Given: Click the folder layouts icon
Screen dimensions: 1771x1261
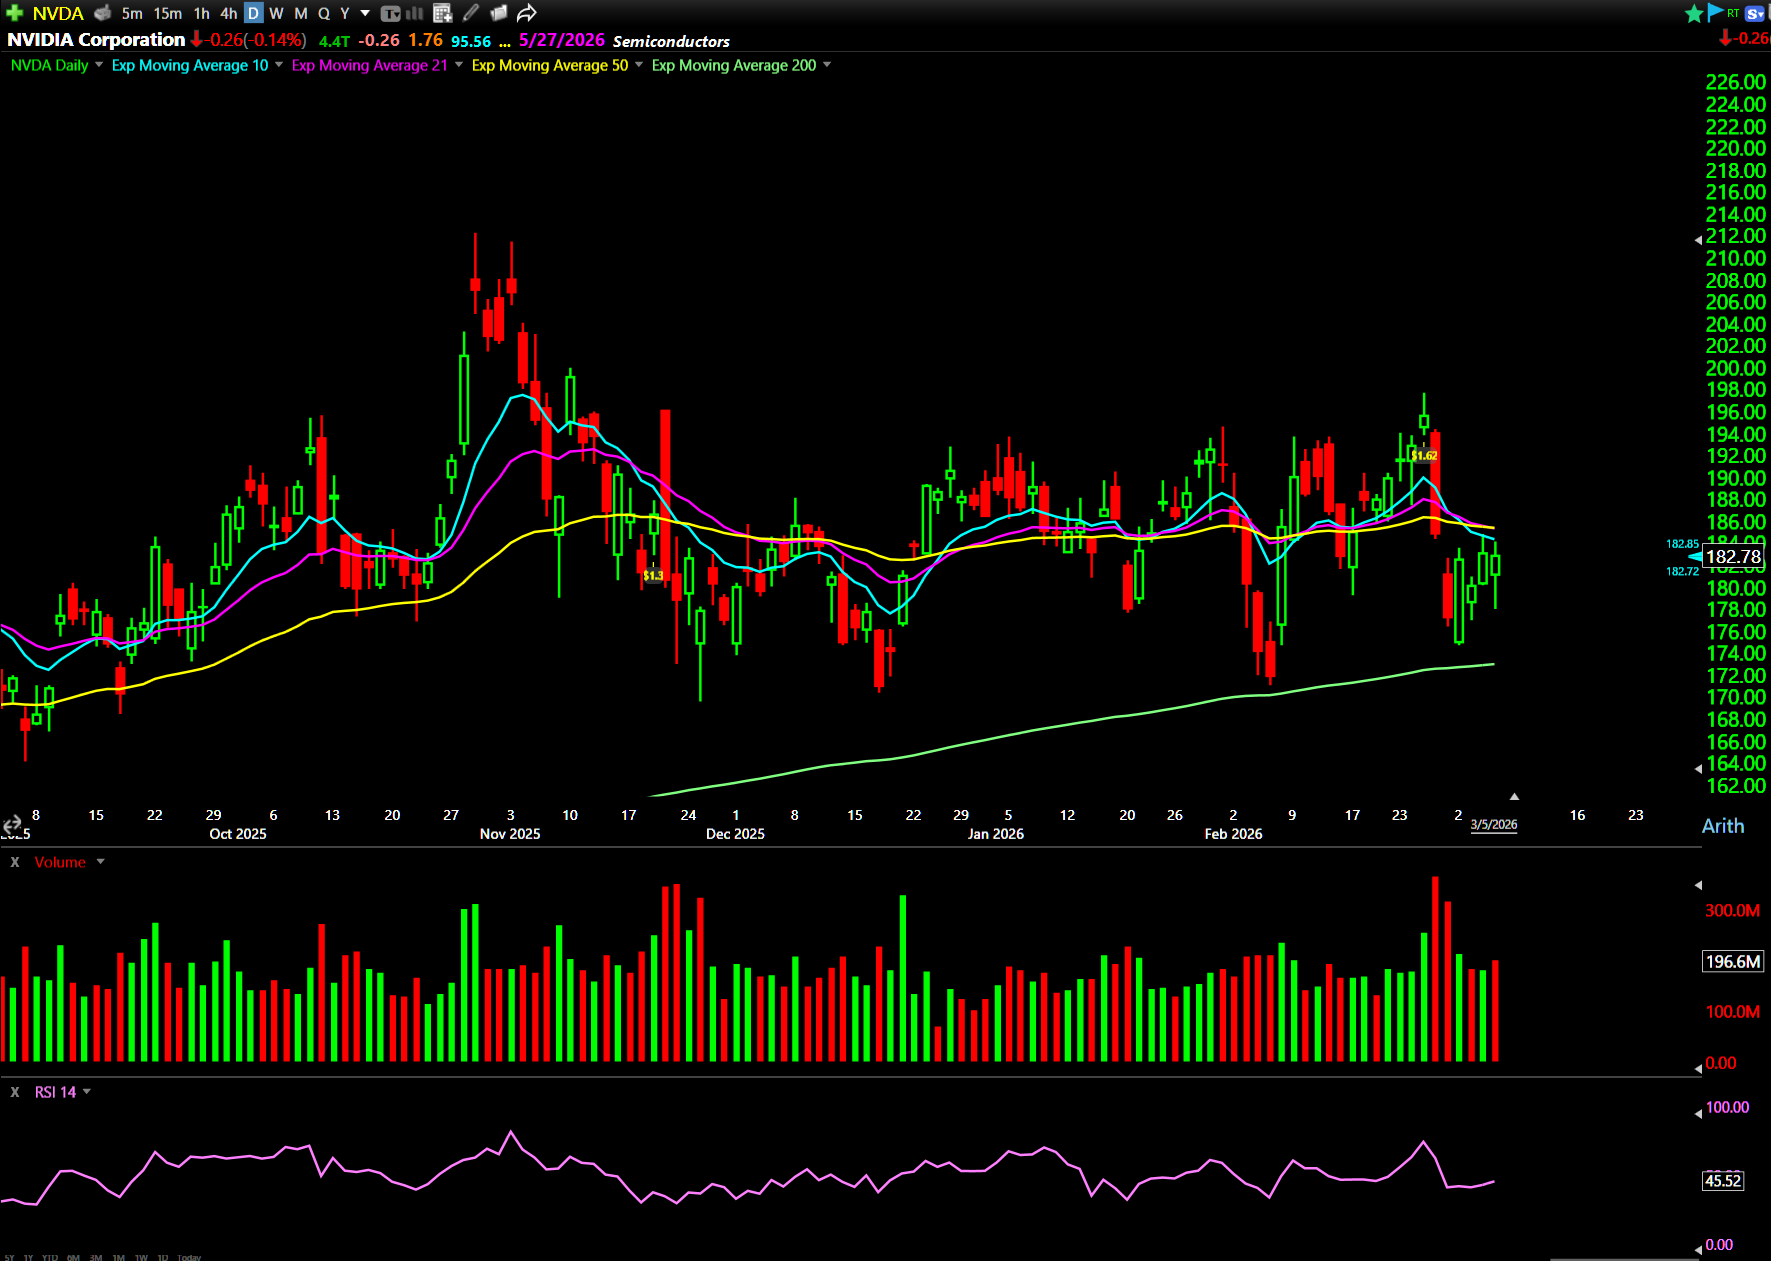Looking at the screenshot, I should coord(499,13).
